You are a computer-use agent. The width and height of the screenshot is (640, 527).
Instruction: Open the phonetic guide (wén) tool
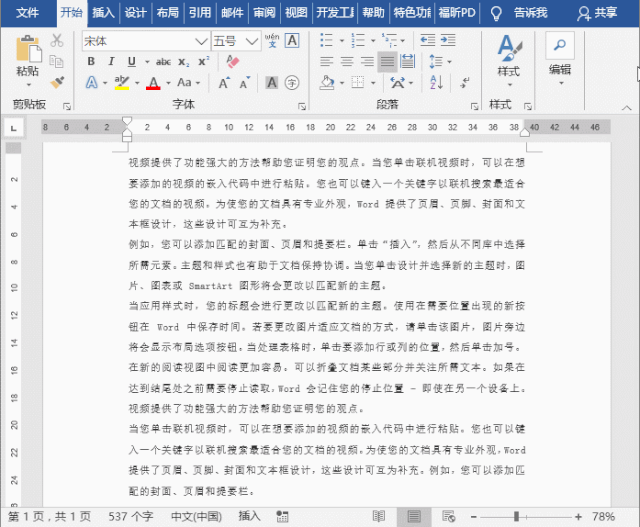point(272,40)
